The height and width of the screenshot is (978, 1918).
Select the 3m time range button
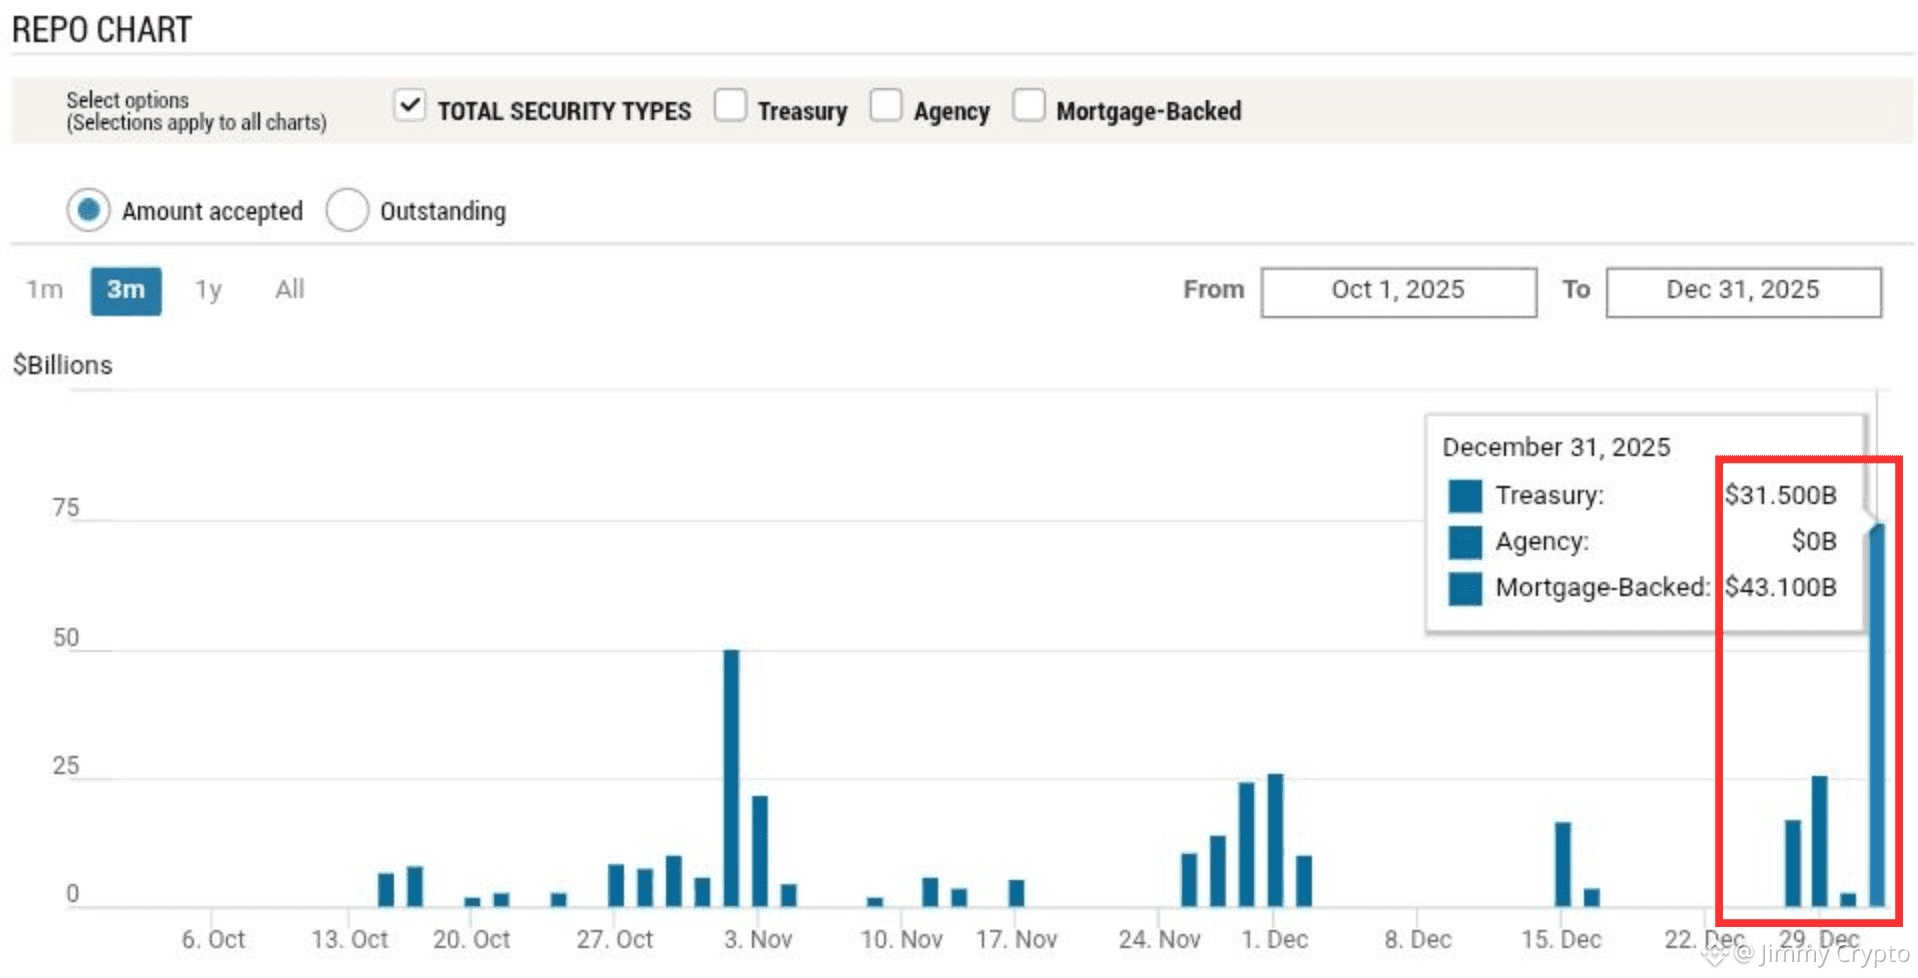click(126, 291)
